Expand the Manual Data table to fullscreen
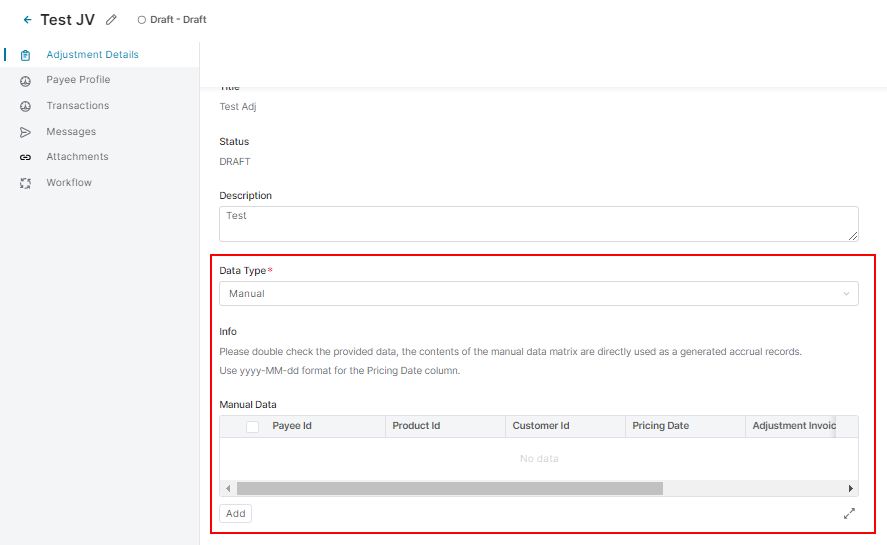Viewport: 887px width, 545px height. point(849,513)
